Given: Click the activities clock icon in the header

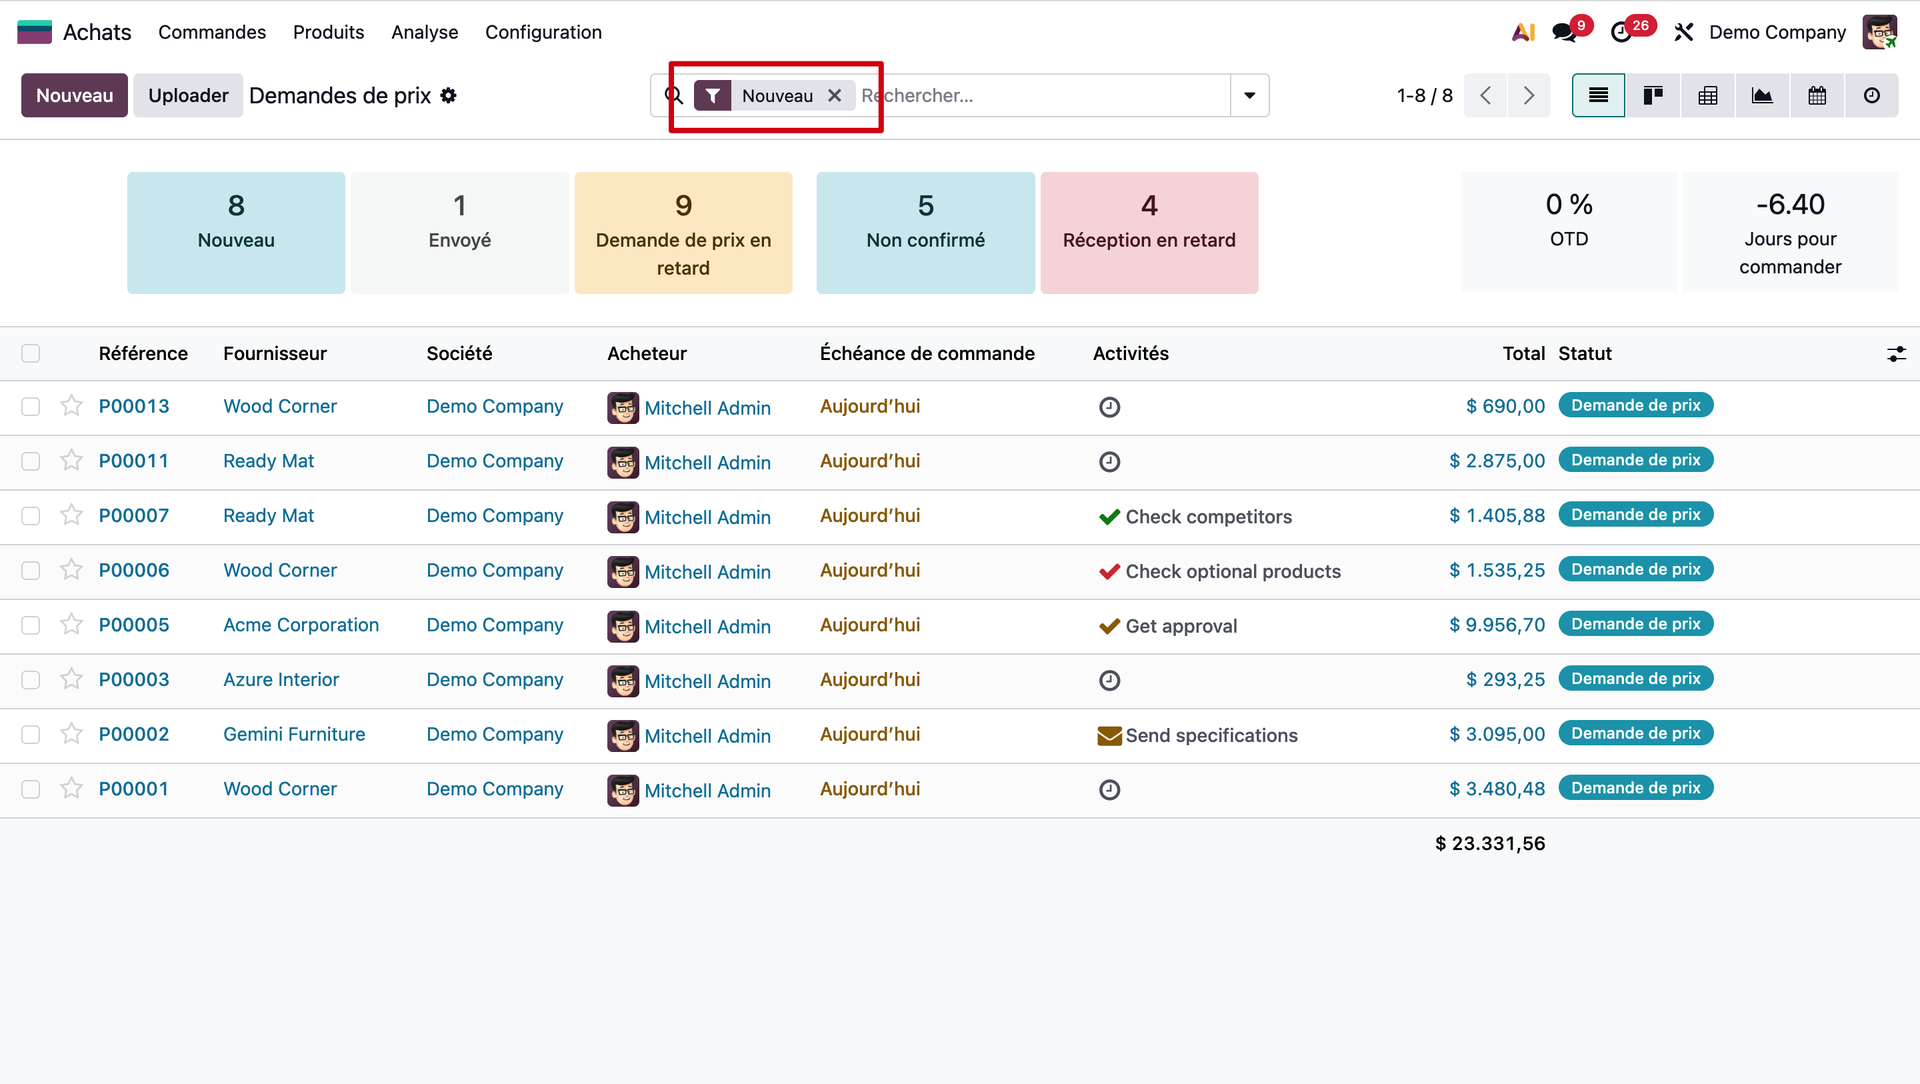Looking at the screenshot, I should click(x=1621, y=32).
